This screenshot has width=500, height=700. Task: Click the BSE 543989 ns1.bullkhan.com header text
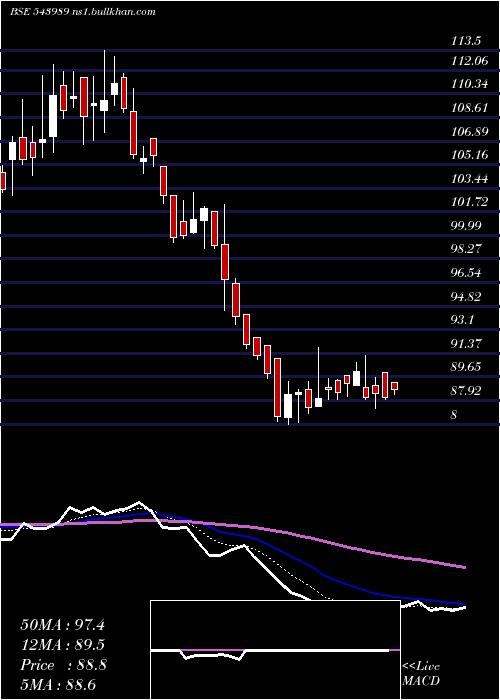[x=83, y=12]
